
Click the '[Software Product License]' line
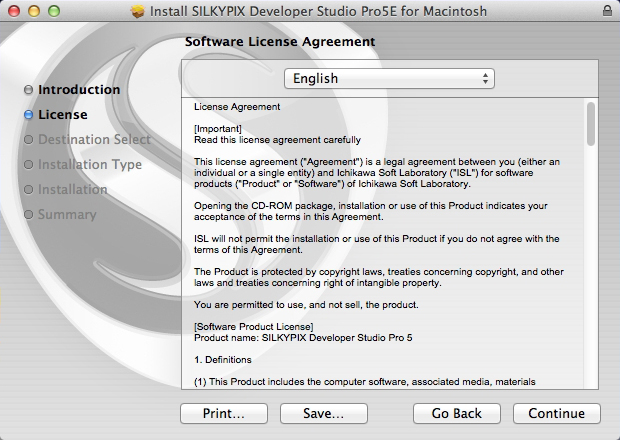click(x=253, y=327)
